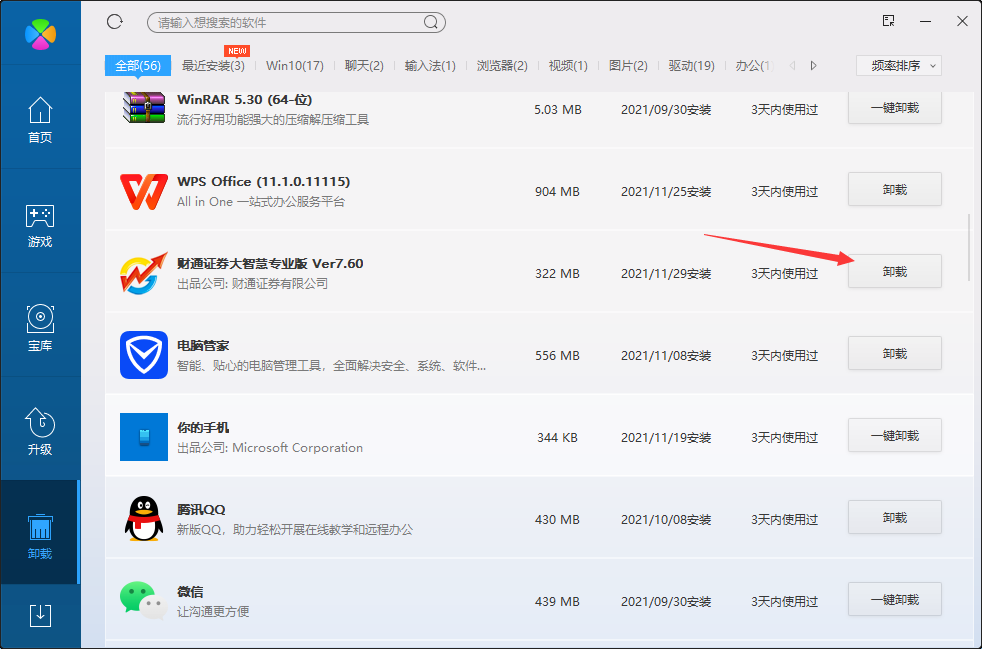Click the 让沟通更方便 description text

213,611
